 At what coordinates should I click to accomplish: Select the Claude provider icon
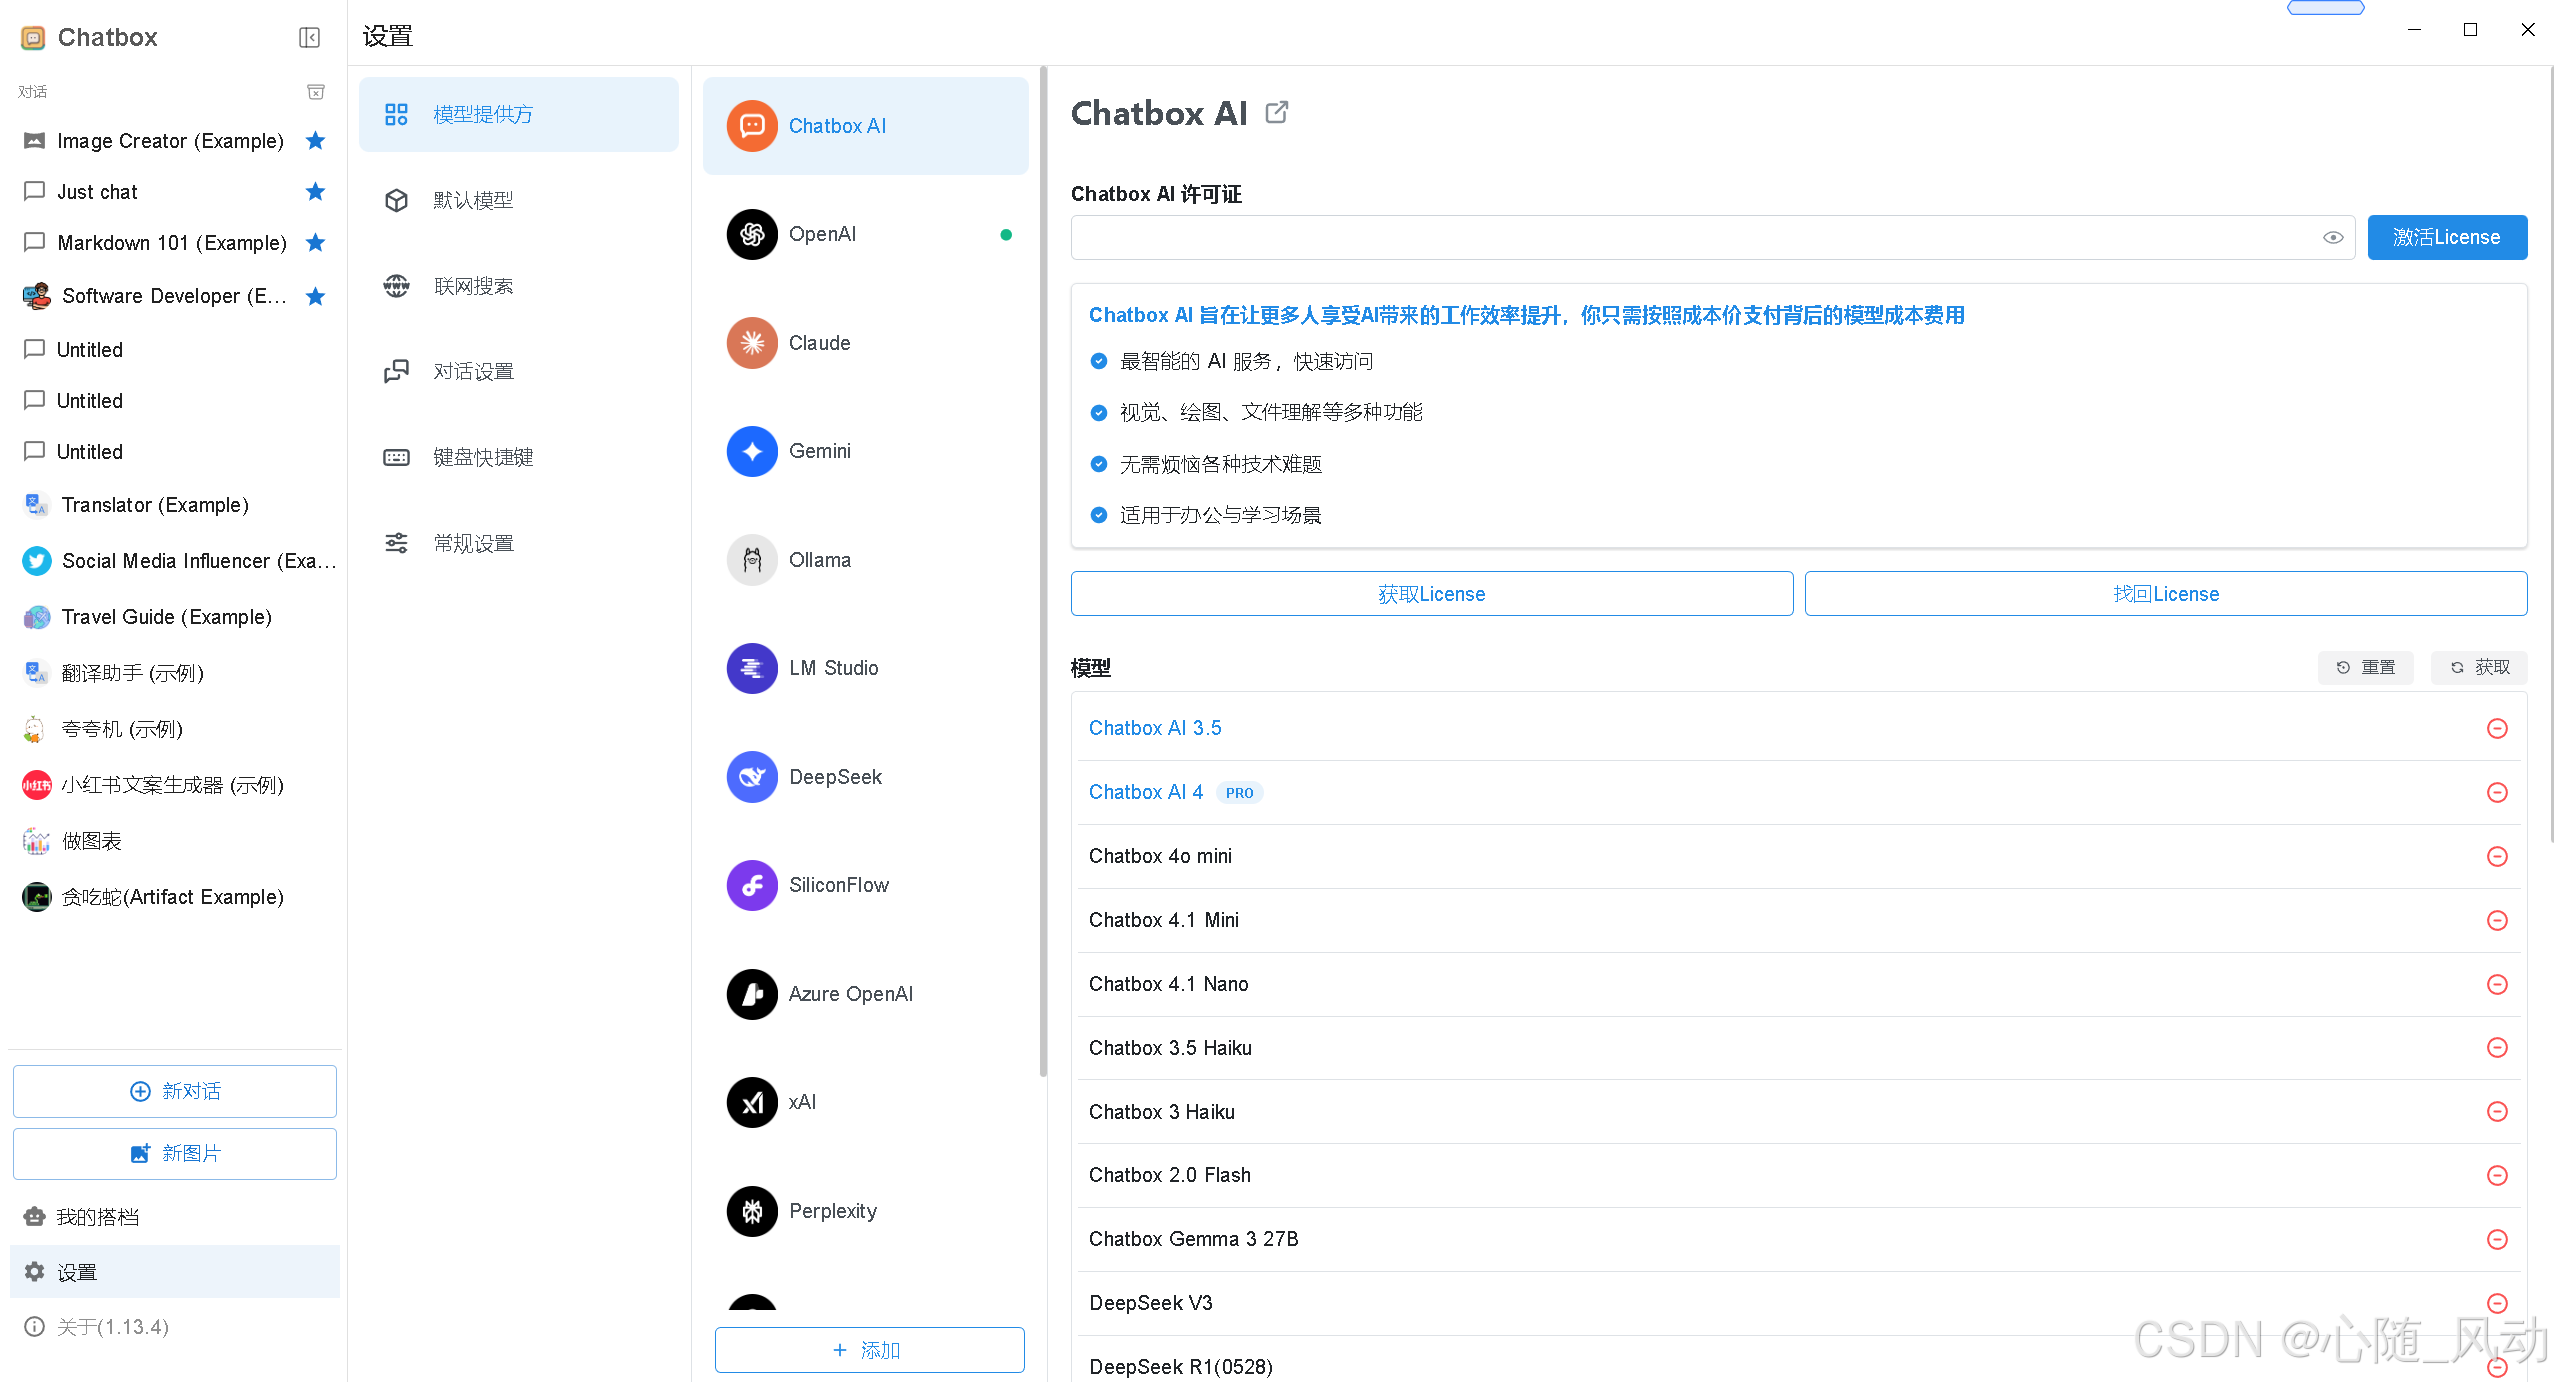point(752,343)
